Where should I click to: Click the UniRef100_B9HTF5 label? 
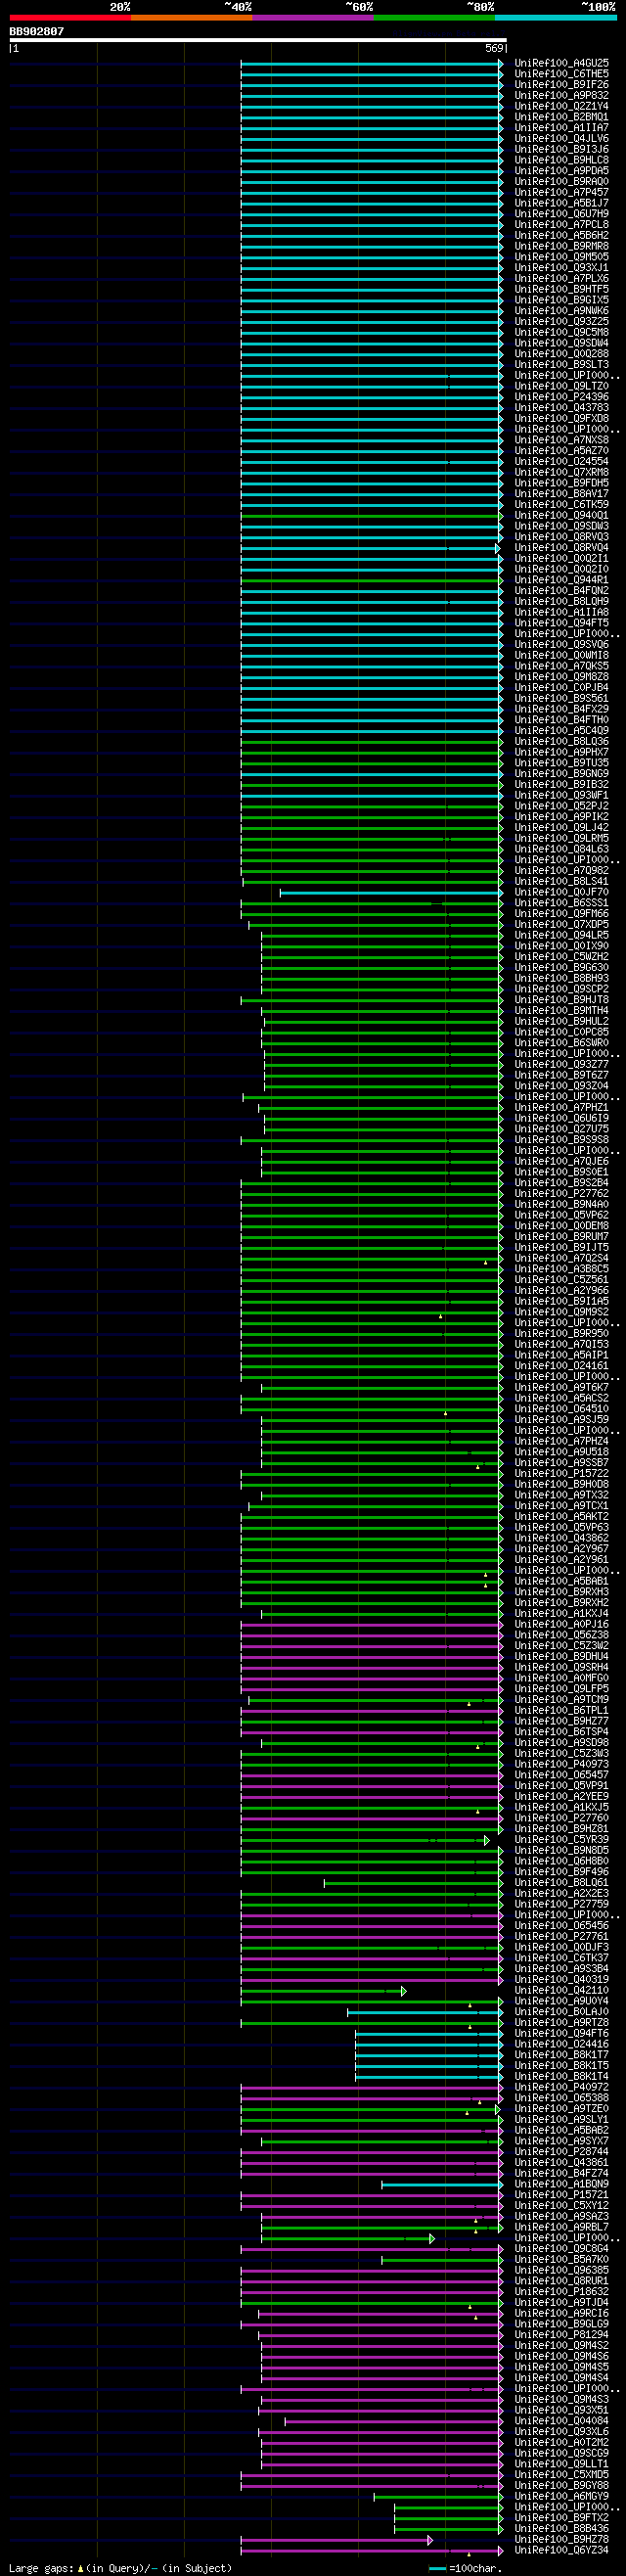click(x=561, y=289)
